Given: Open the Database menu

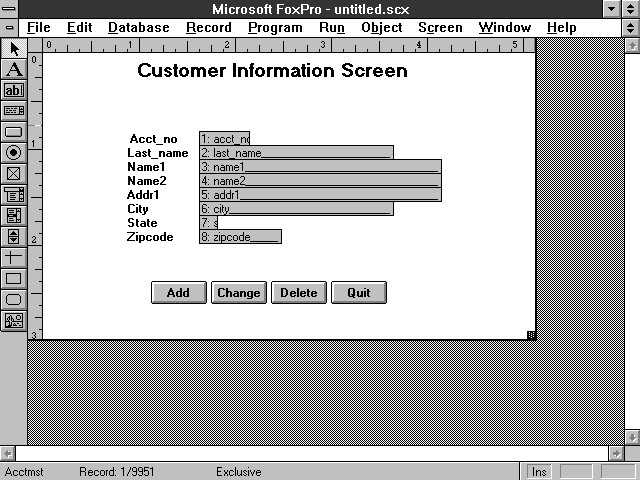Looking at the screenshot, I should coord(138,28).
